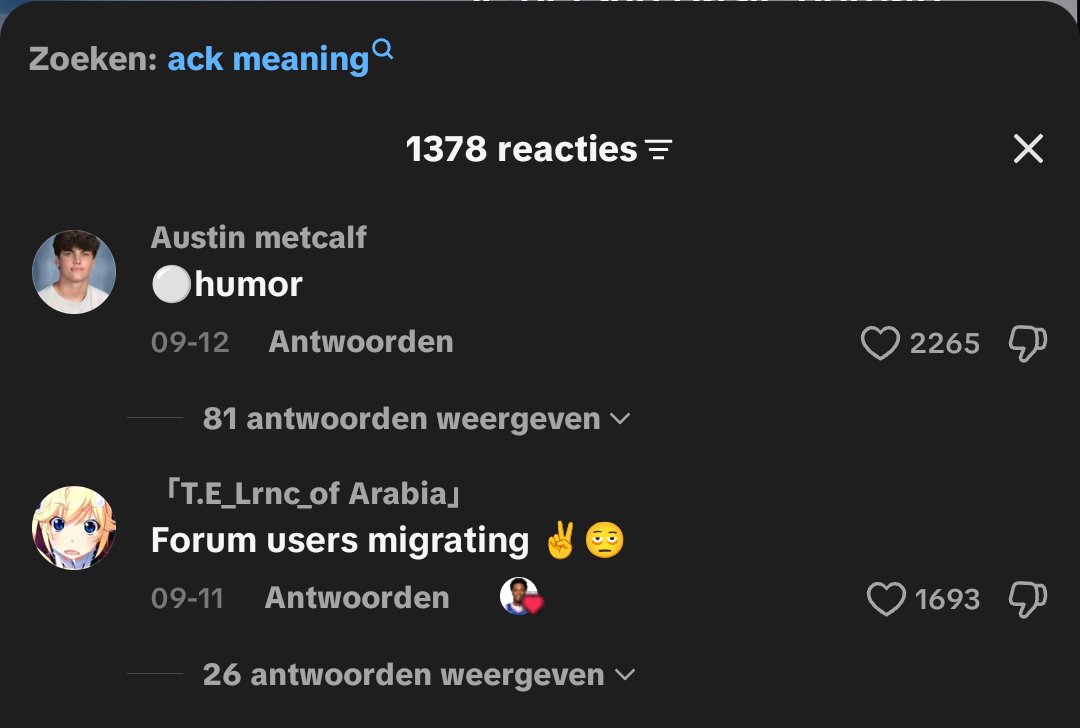Click the search magnifier icon next to ack meaning
The height and width of the screenshot is (728, 1080).
382,50
